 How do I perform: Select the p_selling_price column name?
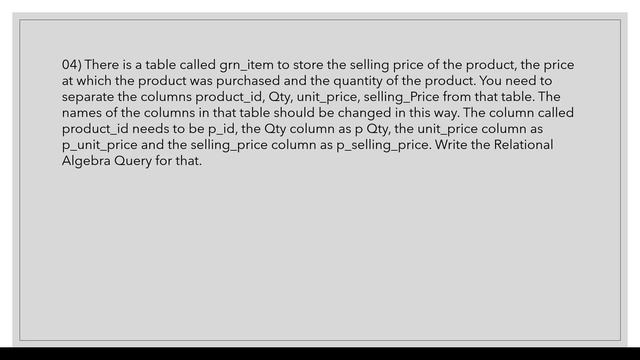pyautogui.click(x=382, y=145)
